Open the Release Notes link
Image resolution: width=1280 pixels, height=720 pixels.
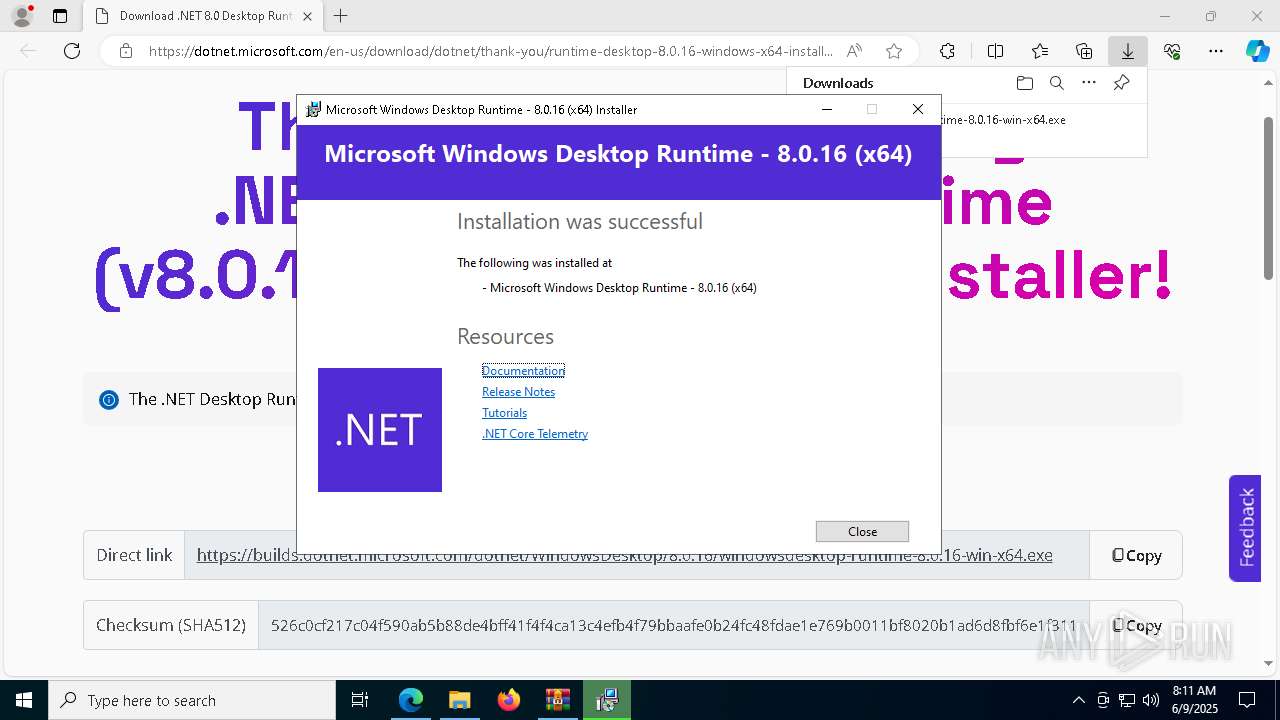518,392
